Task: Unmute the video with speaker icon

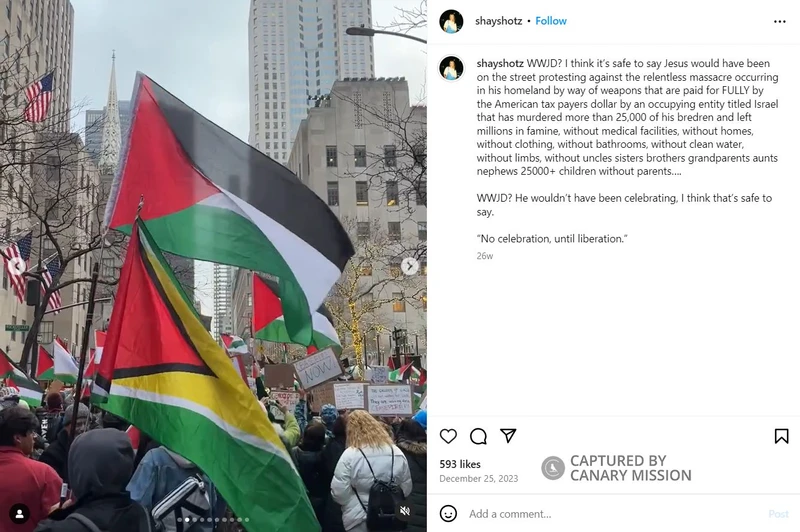Action: (x=405, y=511)
